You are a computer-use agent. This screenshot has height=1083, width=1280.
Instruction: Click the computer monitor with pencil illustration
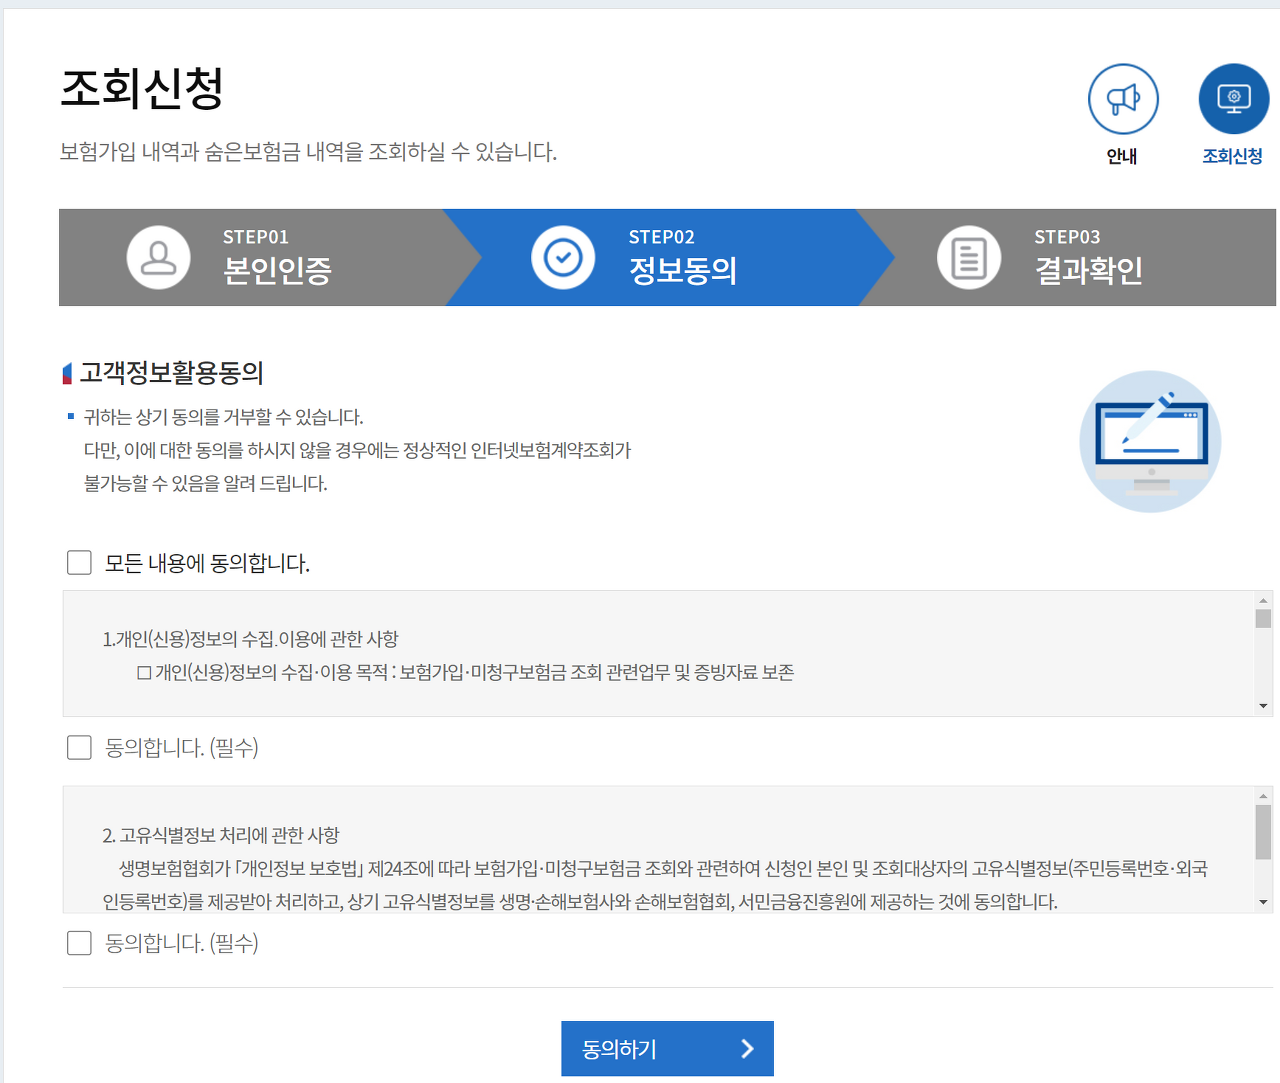pos(1150,442)
